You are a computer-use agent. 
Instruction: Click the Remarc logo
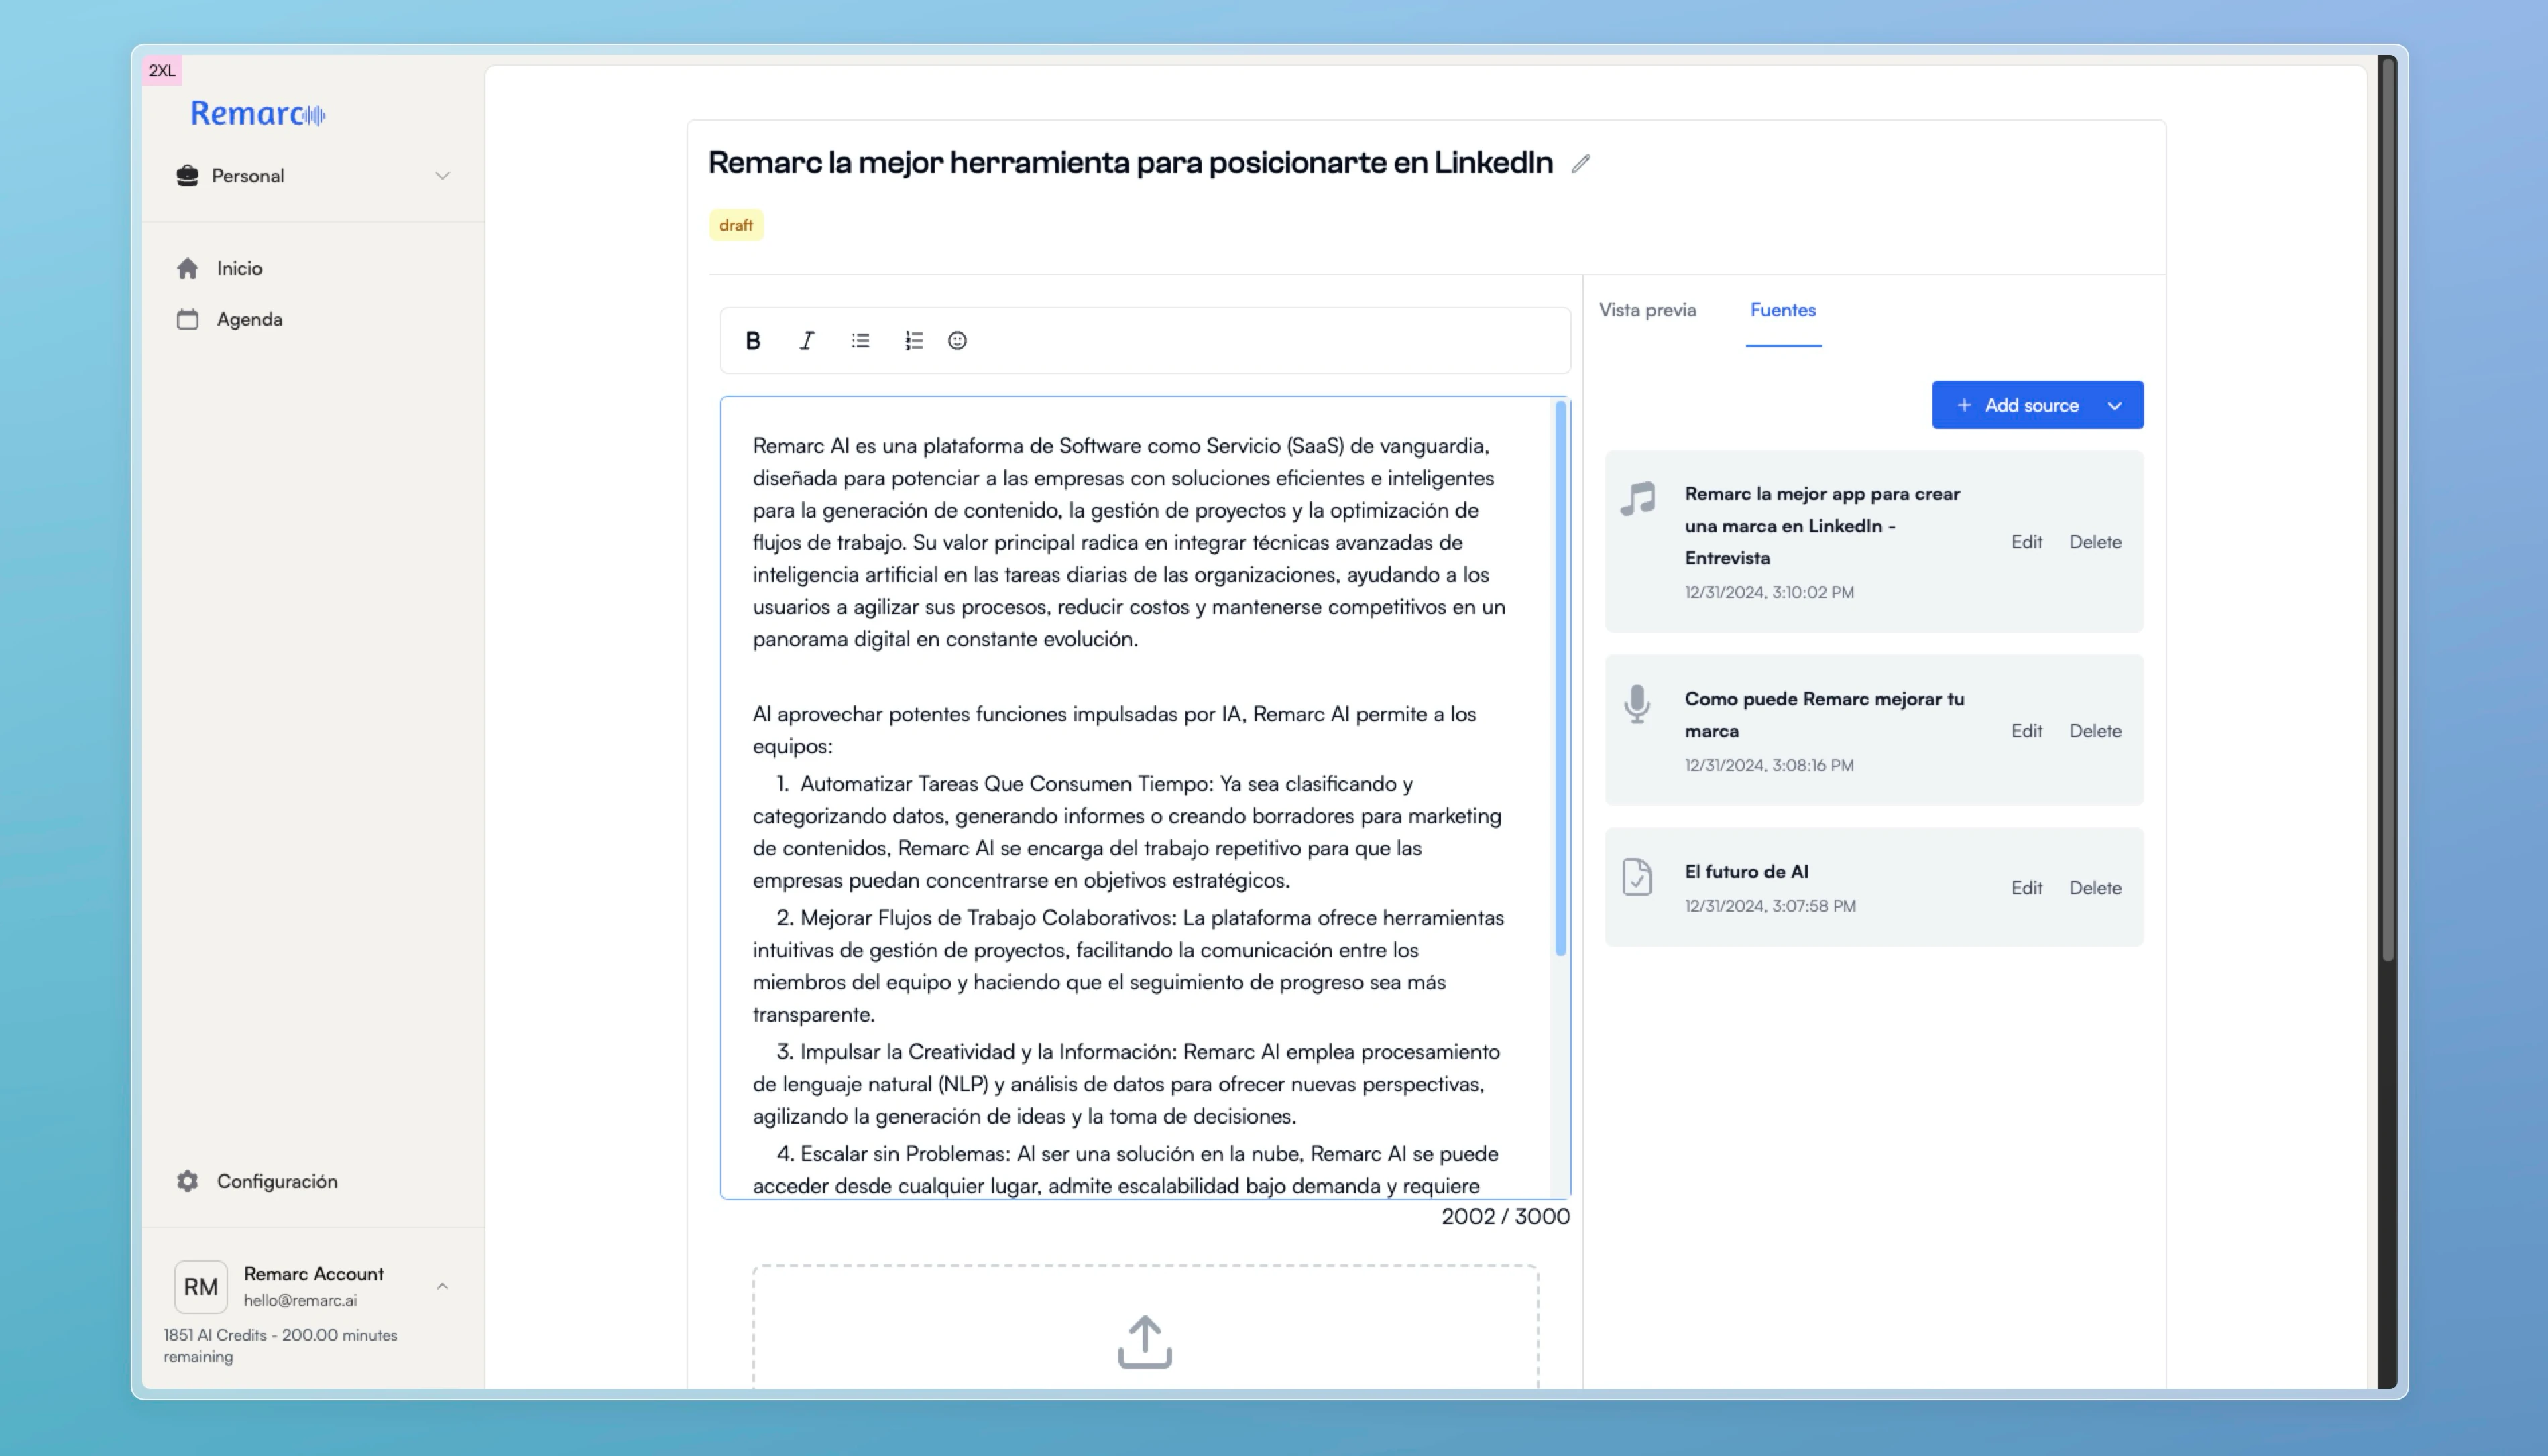[x=257, y=114]
